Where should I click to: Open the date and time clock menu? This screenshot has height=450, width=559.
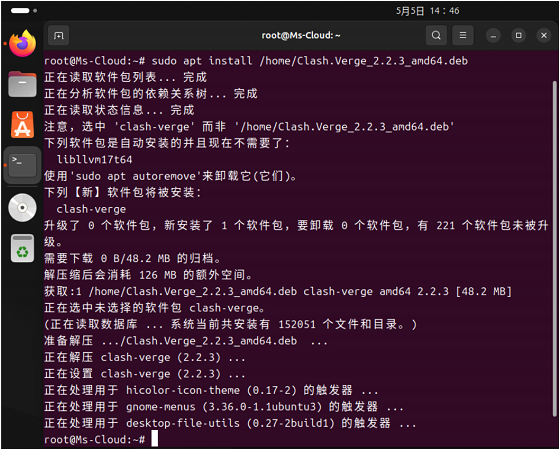427,11
